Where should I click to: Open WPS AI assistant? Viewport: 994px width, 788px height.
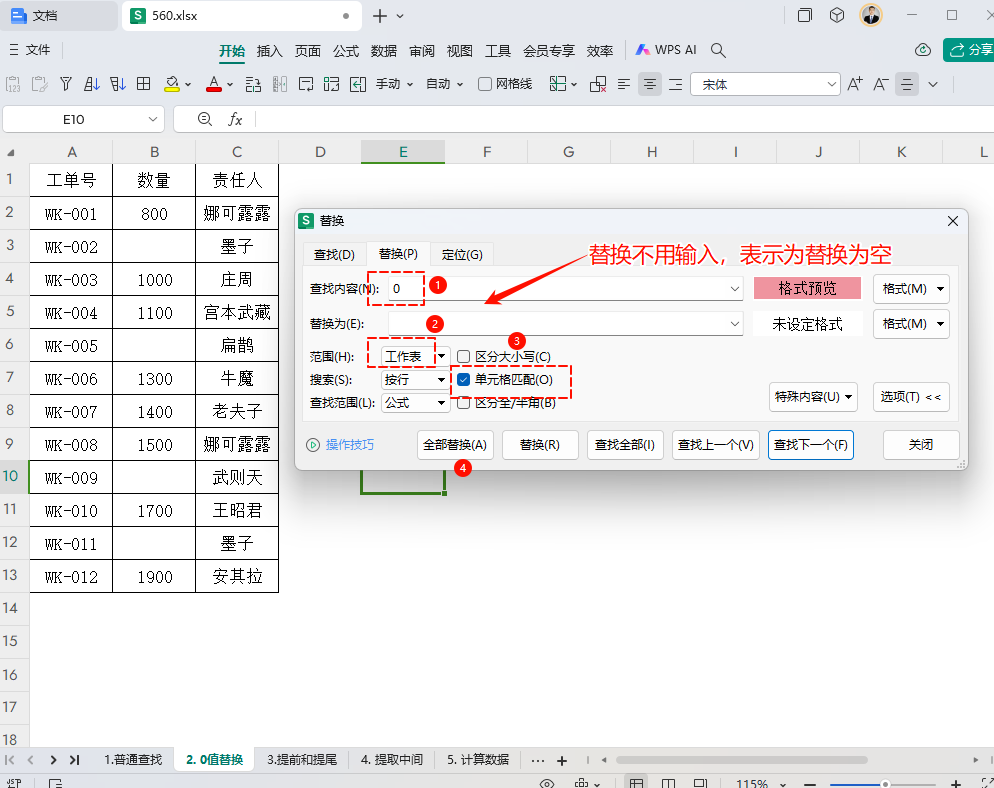(666, 50)
